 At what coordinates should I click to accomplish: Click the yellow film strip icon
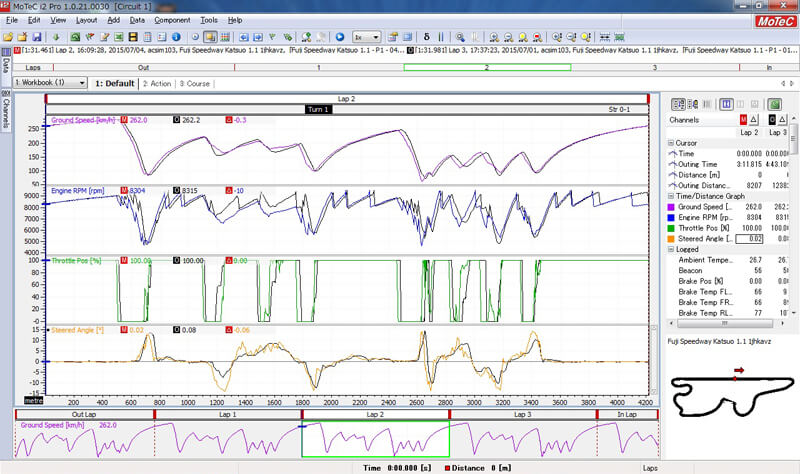(133, 37)
